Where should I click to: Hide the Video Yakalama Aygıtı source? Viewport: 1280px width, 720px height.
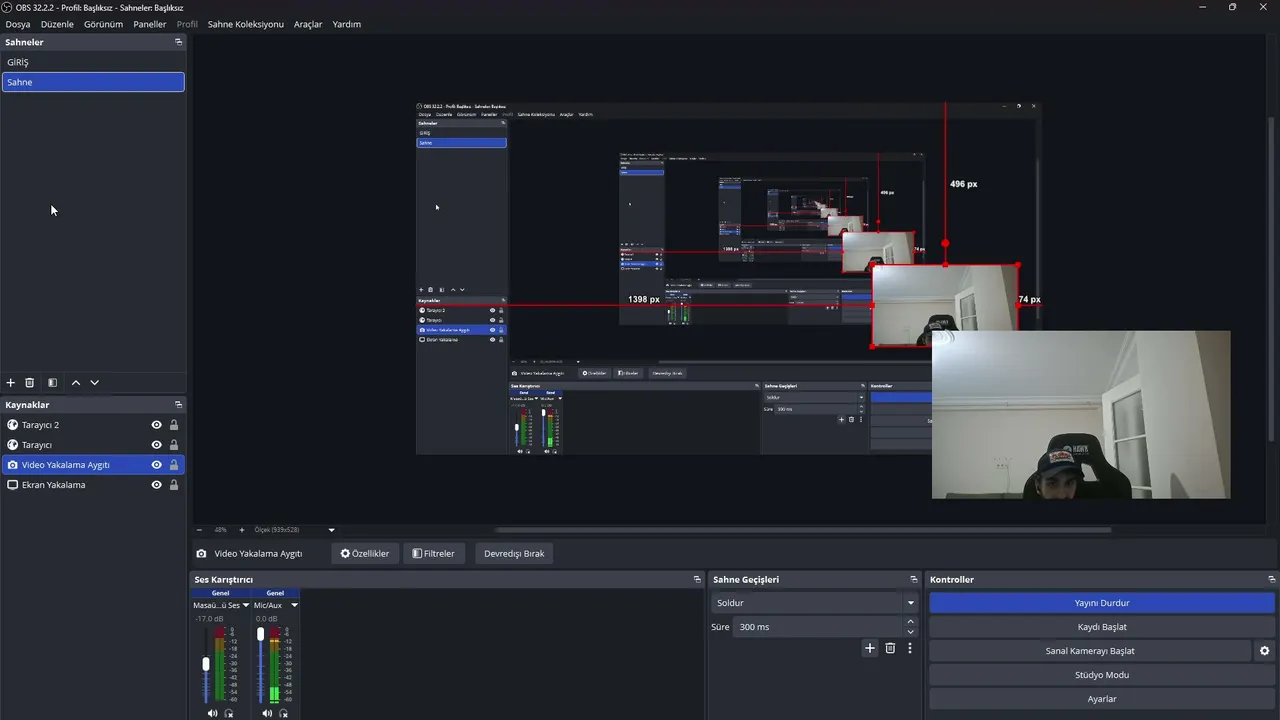pyautogui.click(x=157, y=465)
